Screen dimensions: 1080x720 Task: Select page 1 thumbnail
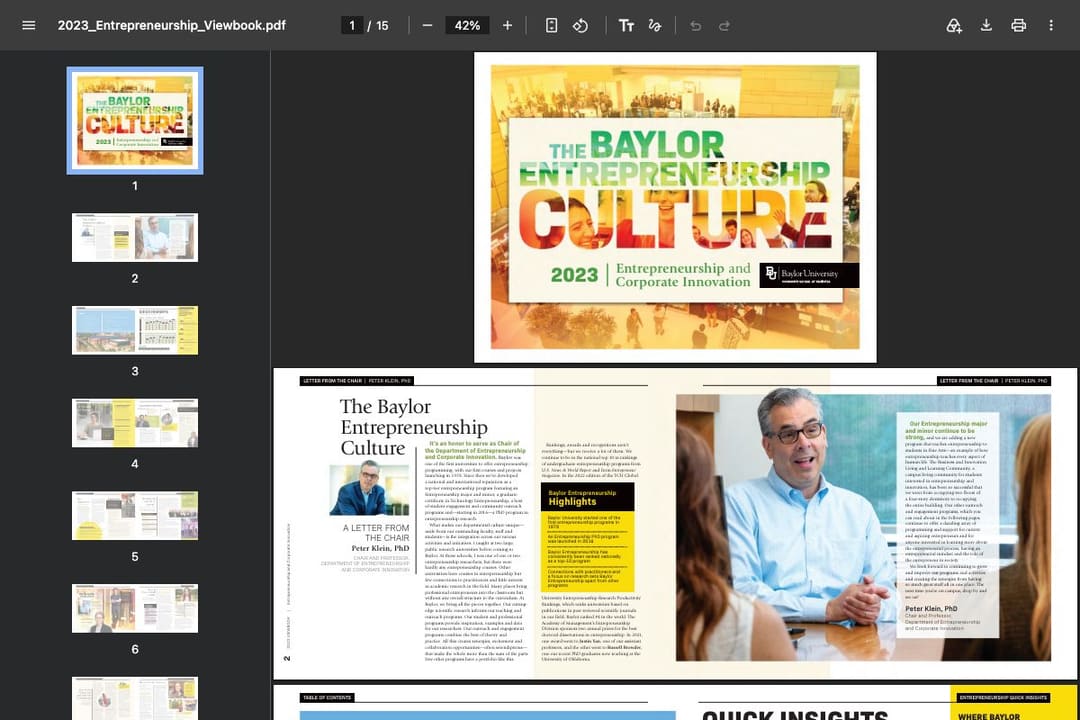(135, 121)
